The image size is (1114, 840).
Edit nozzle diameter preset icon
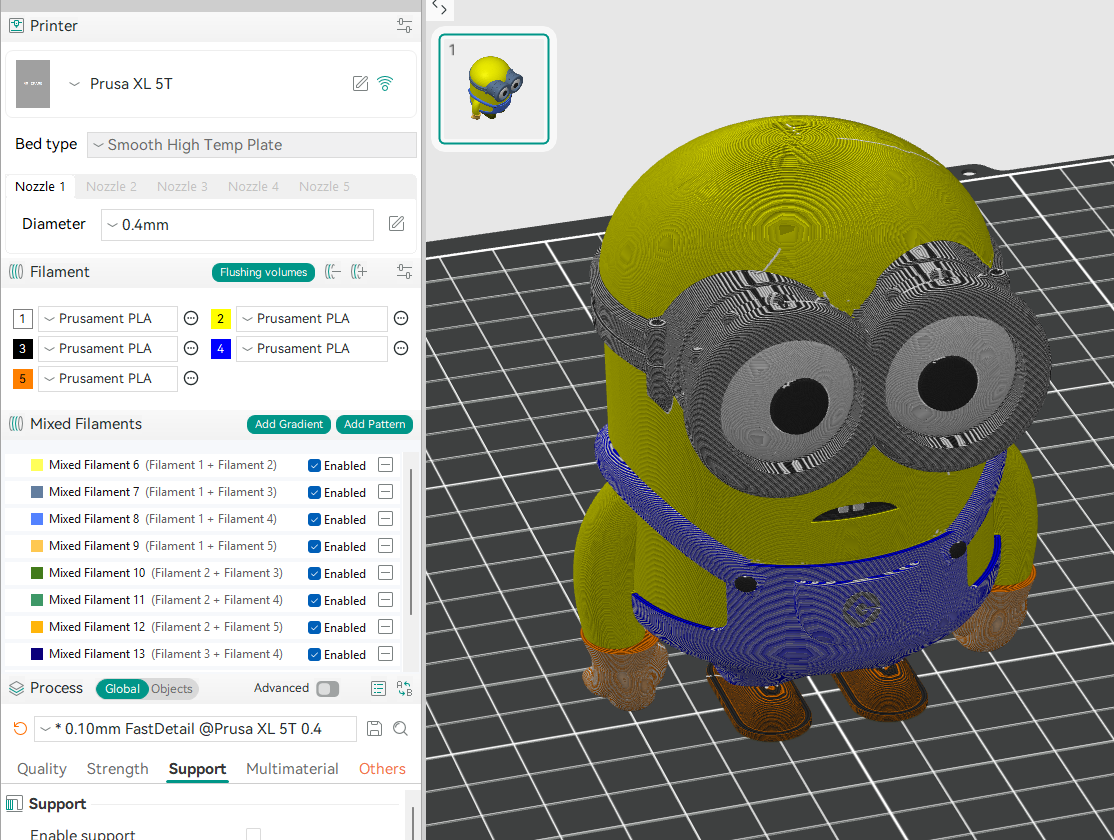tap(396, 224)
